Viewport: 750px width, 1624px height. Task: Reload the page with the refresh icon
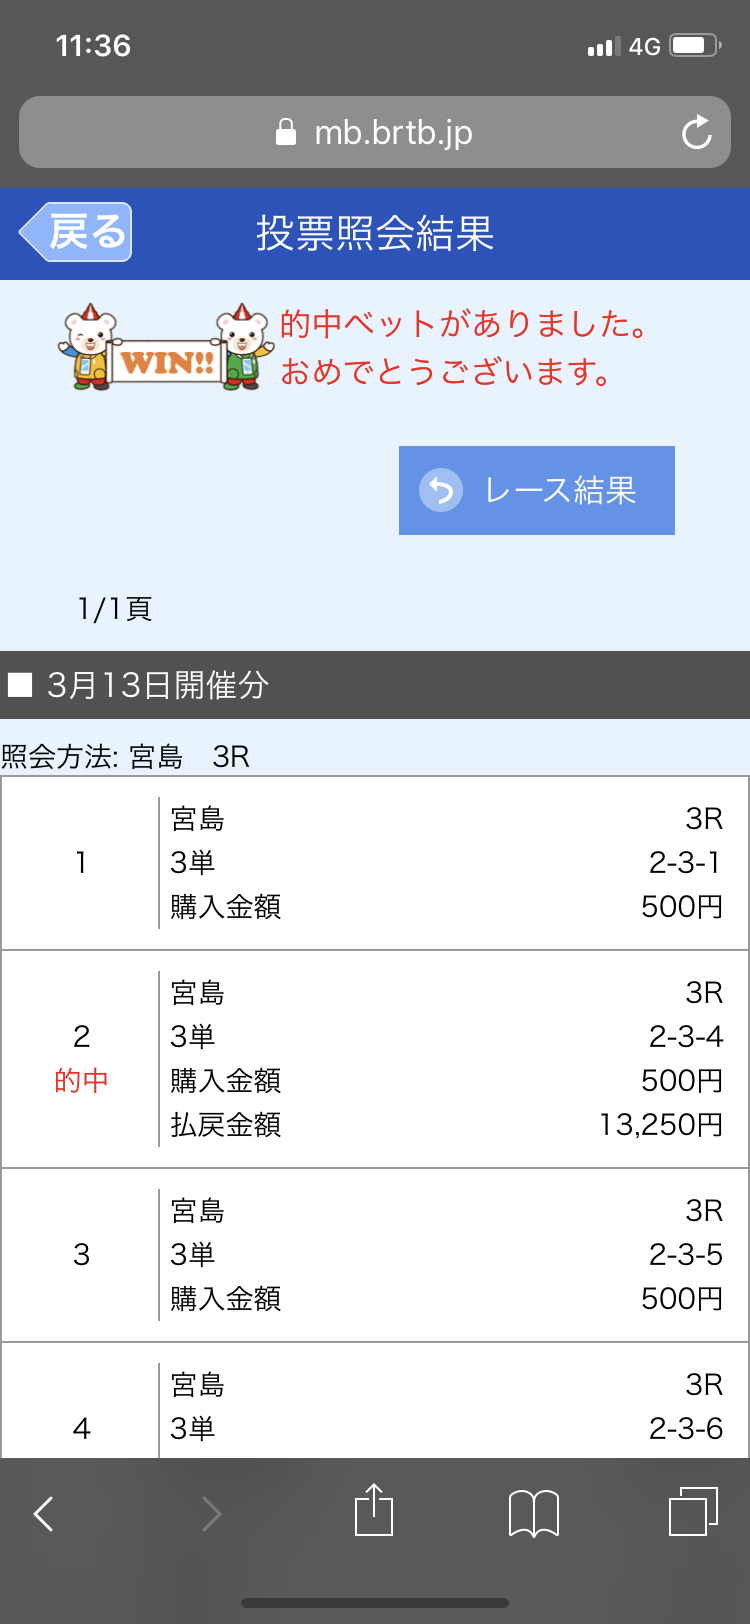696,132
